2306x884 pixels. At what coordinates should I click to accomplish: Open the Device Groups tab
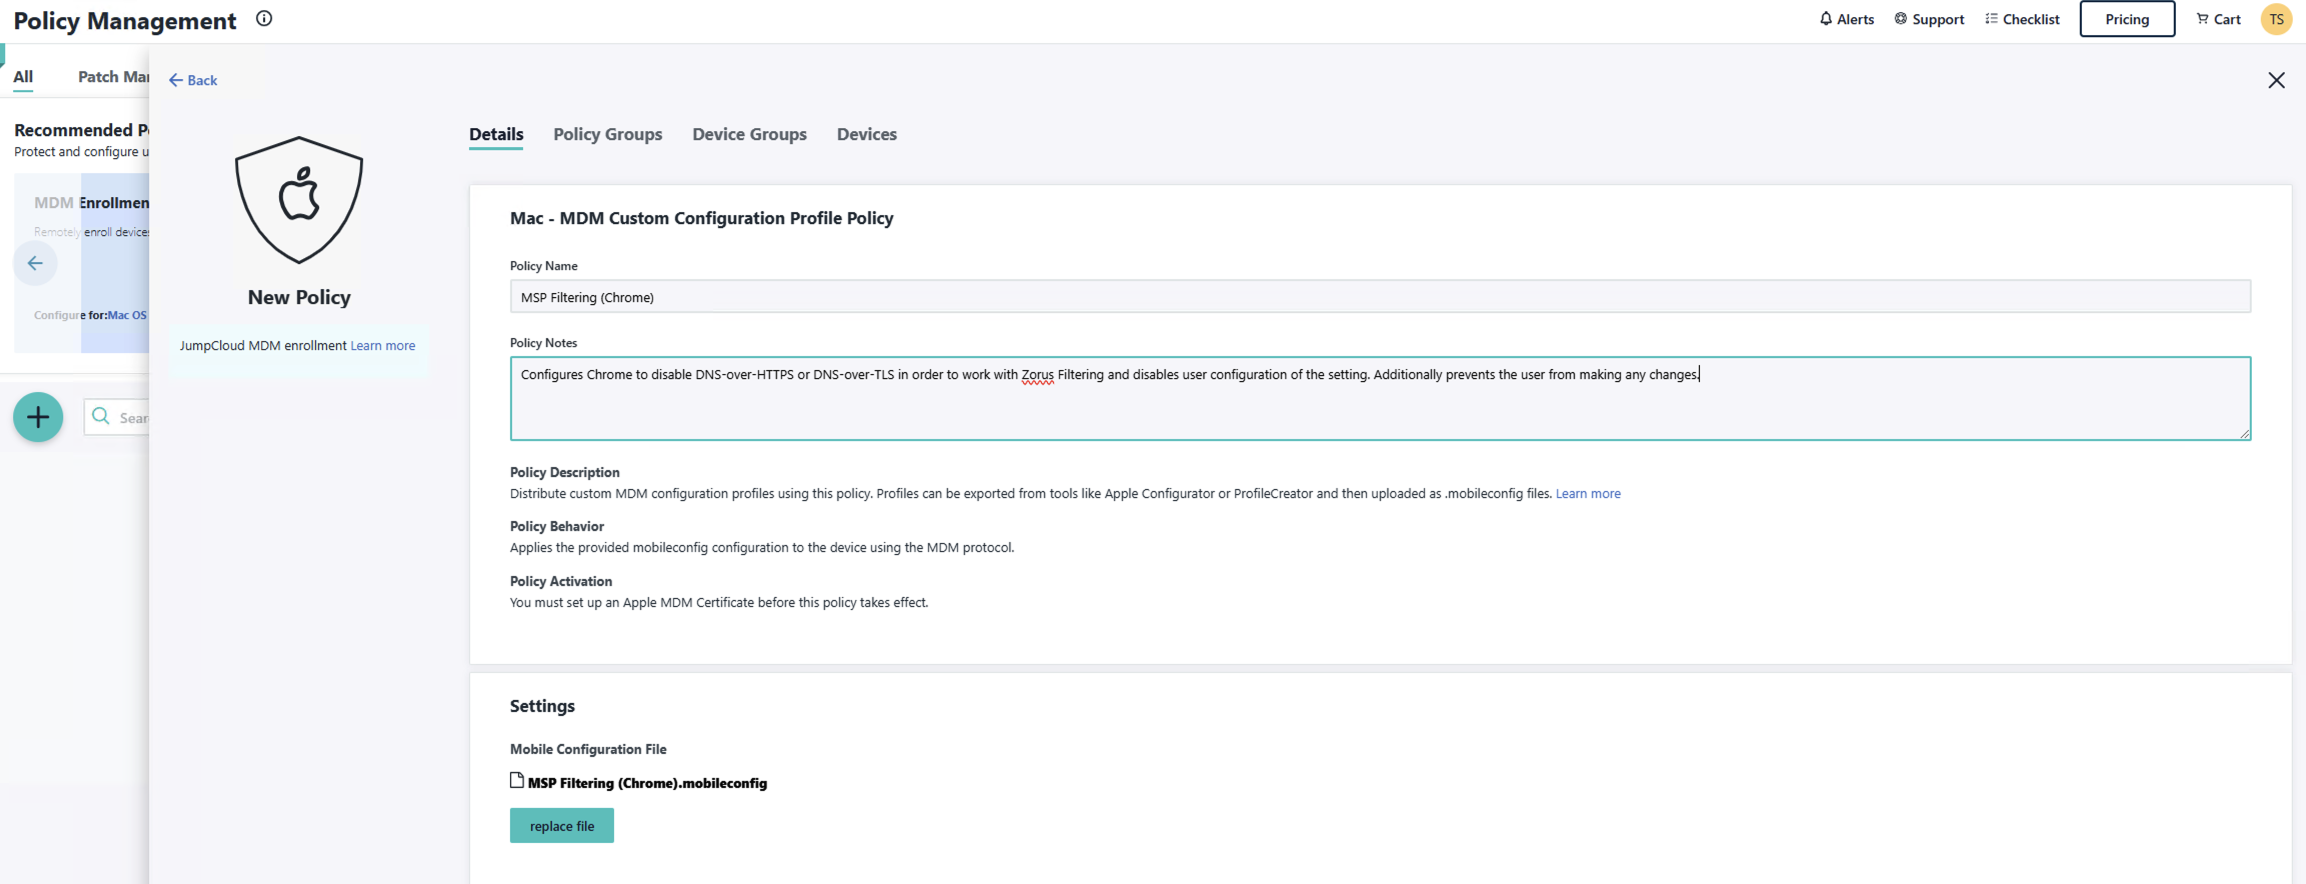(x=749, y=134)
